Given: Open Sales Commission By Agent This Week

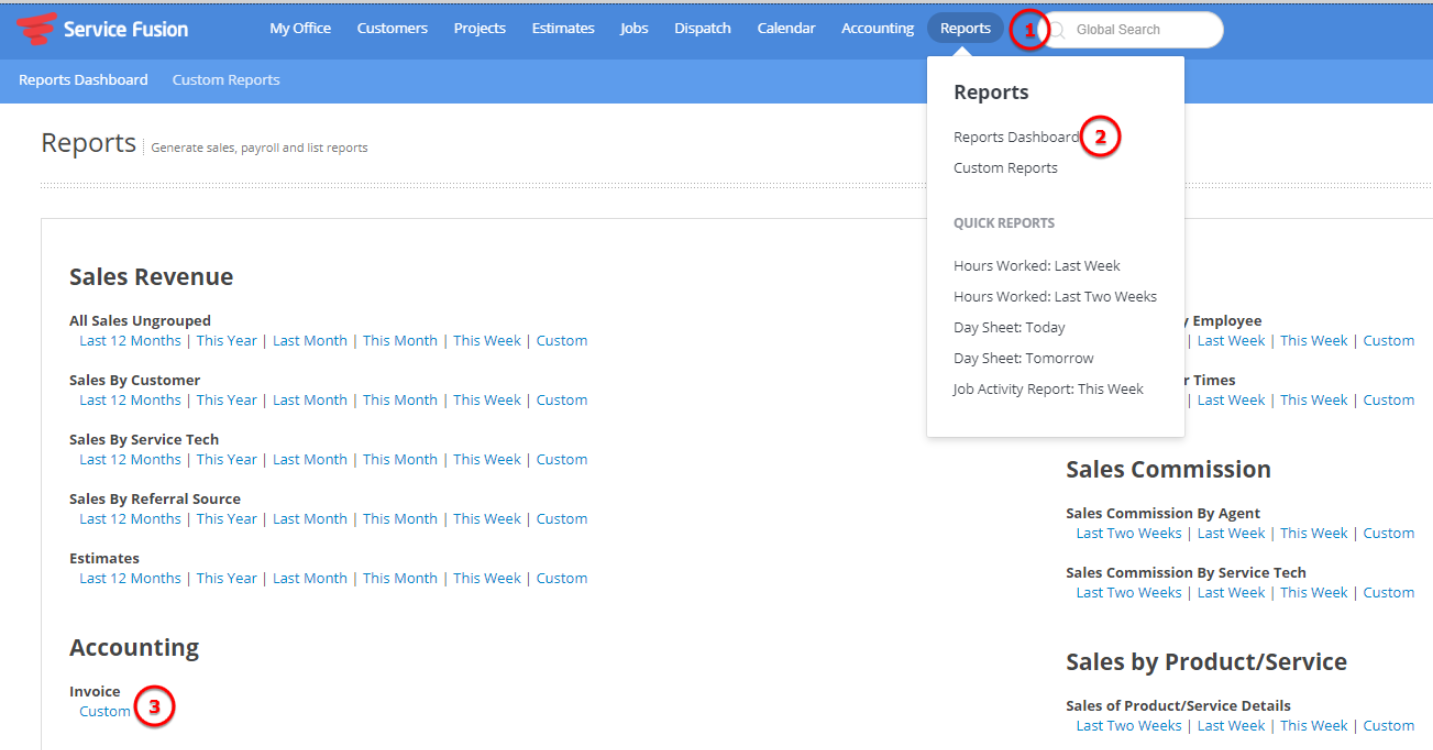Looking at the screenshot, I should tap(1314, 534).
